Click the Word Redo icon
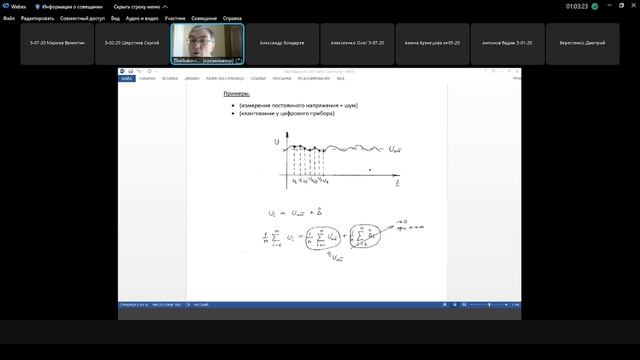The height and width of the screenshot is (360, 640). tap(149, 71)
